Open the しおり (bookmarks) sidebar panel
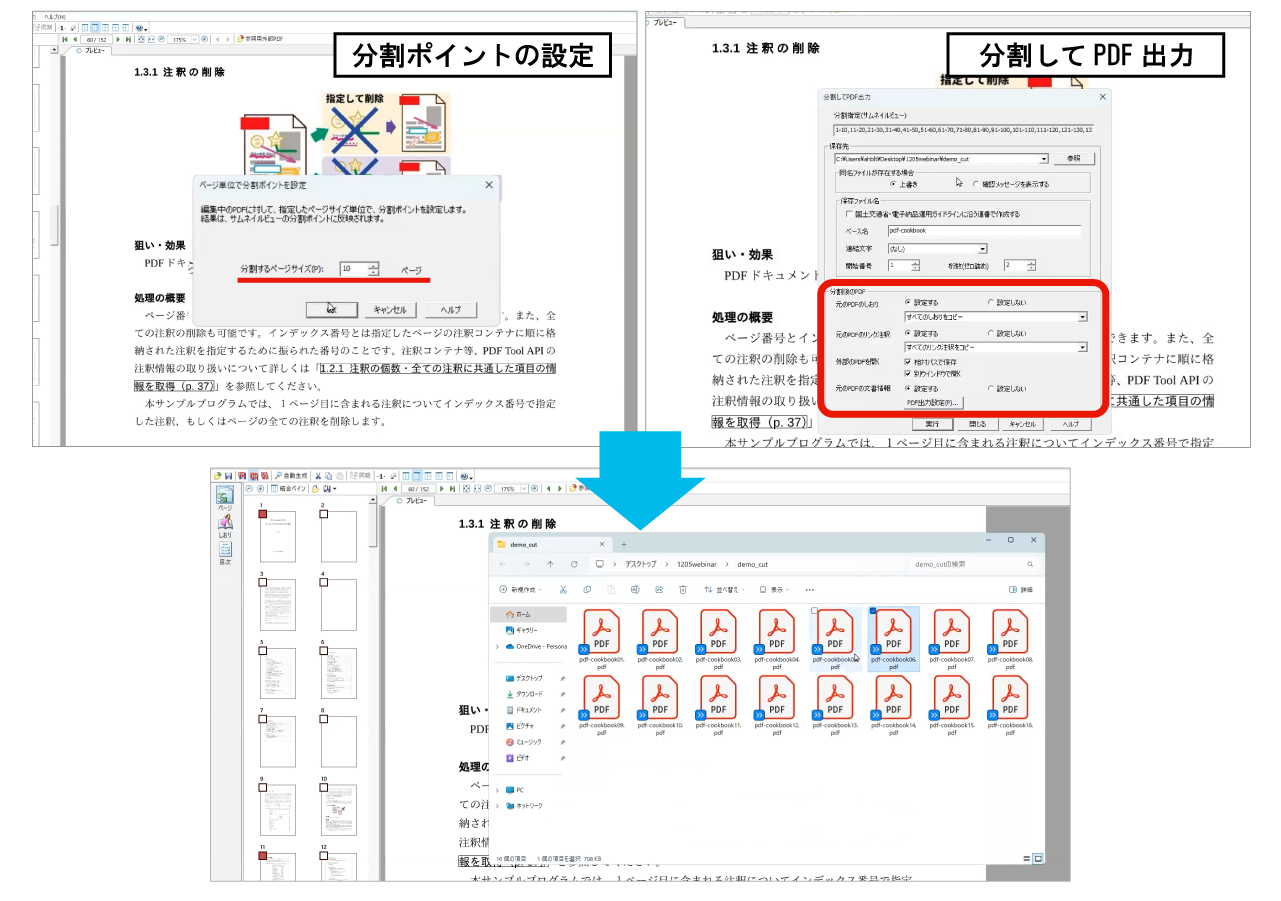The image size is (1281, 901). click(x=225, y=523)
